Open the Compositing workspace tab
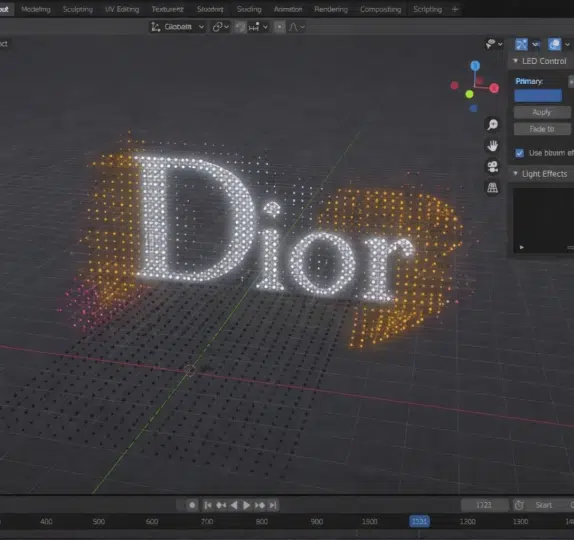This screenshot has height=540, width=574. pos(380,9)
